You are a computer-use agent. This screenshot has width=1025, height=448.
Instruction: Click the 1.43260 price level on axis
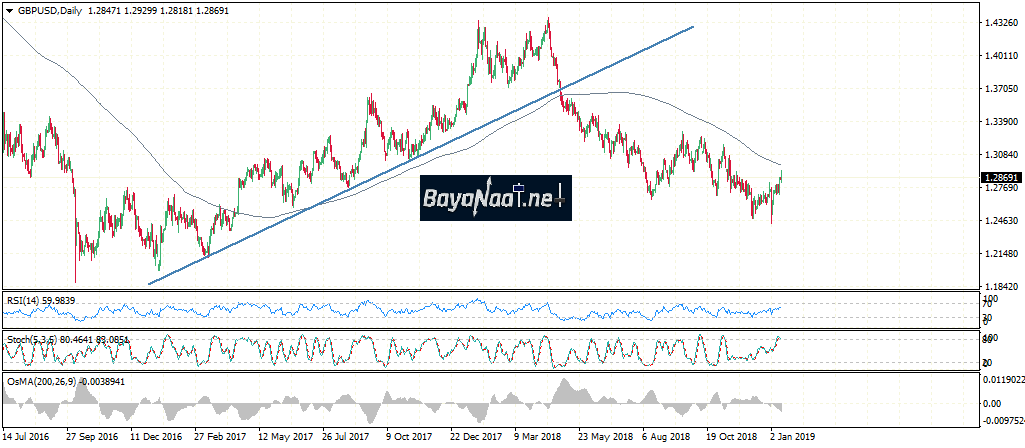(1003, 22)
